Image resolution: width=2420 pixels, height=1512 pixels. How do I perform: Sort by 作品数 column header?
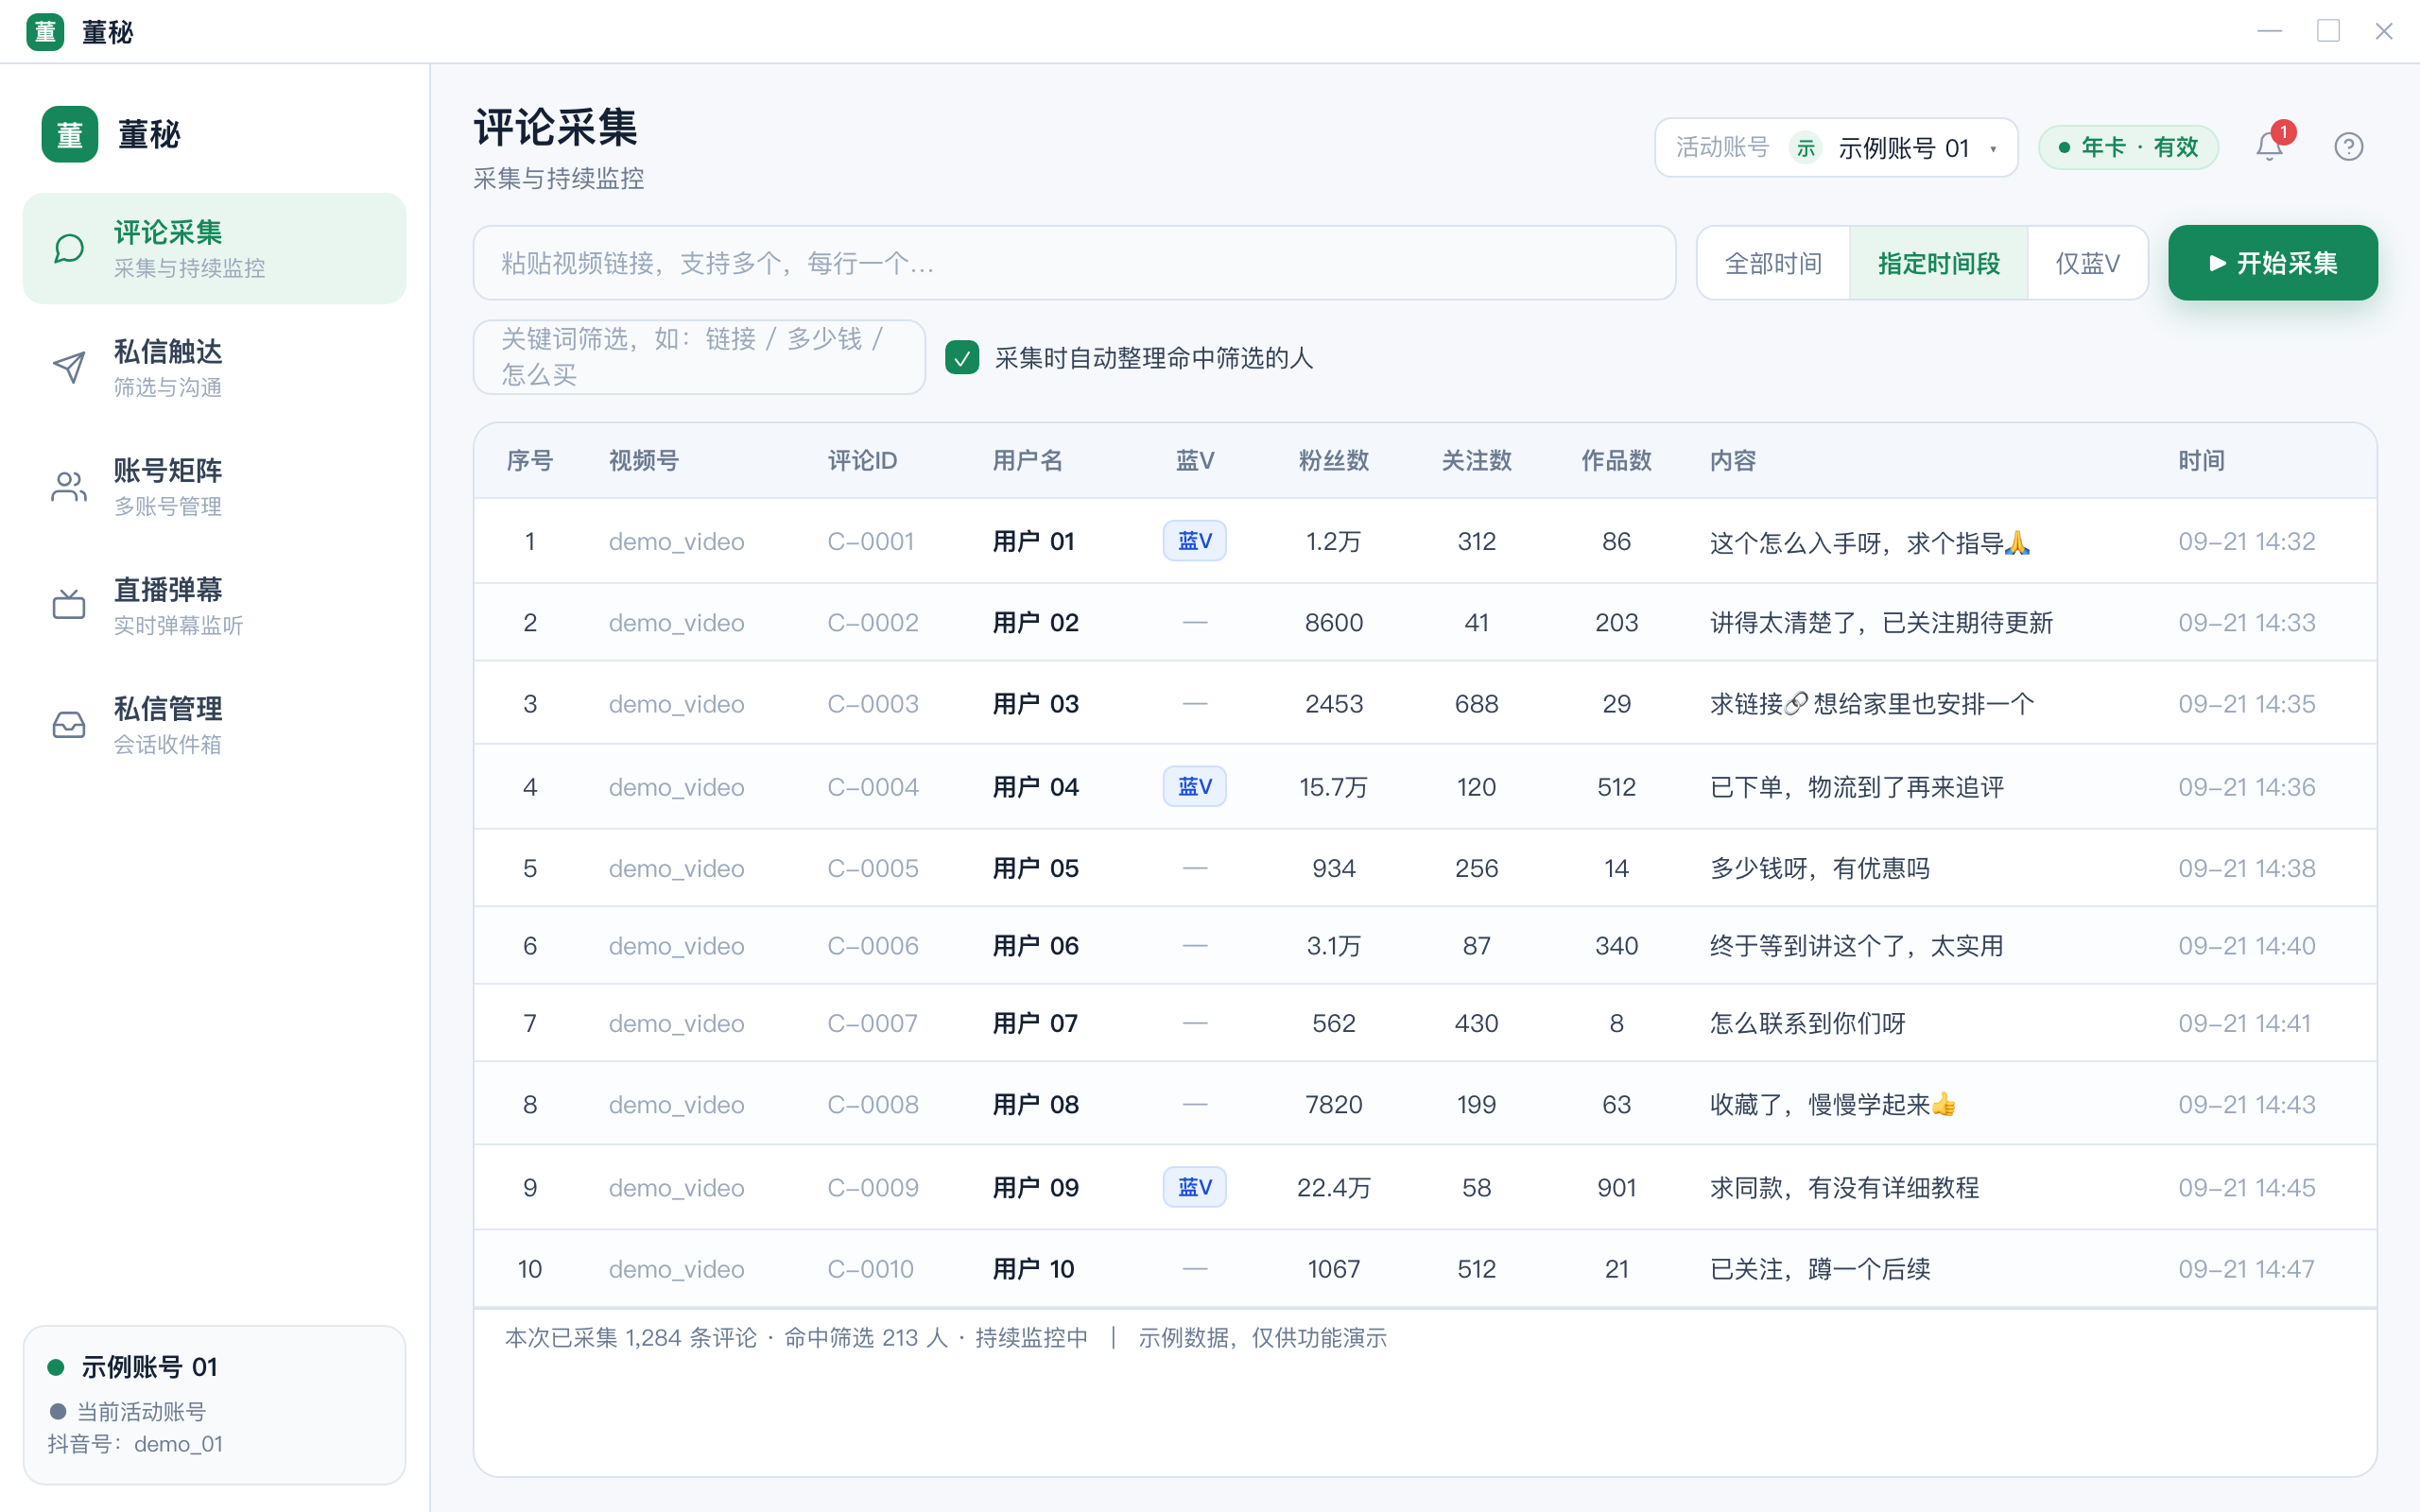click(x=1616, y=461)
